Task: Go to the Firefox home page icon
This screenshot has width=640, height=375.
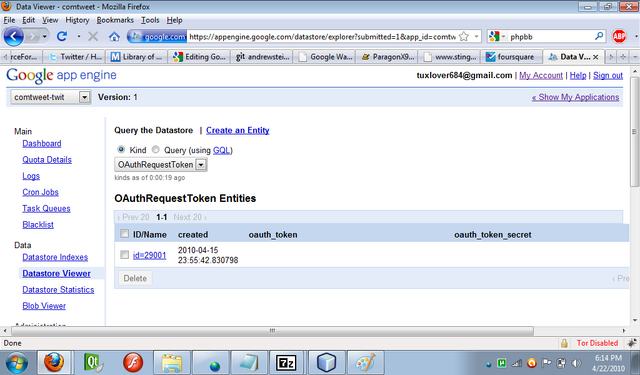Action: [x=114, y=37]
